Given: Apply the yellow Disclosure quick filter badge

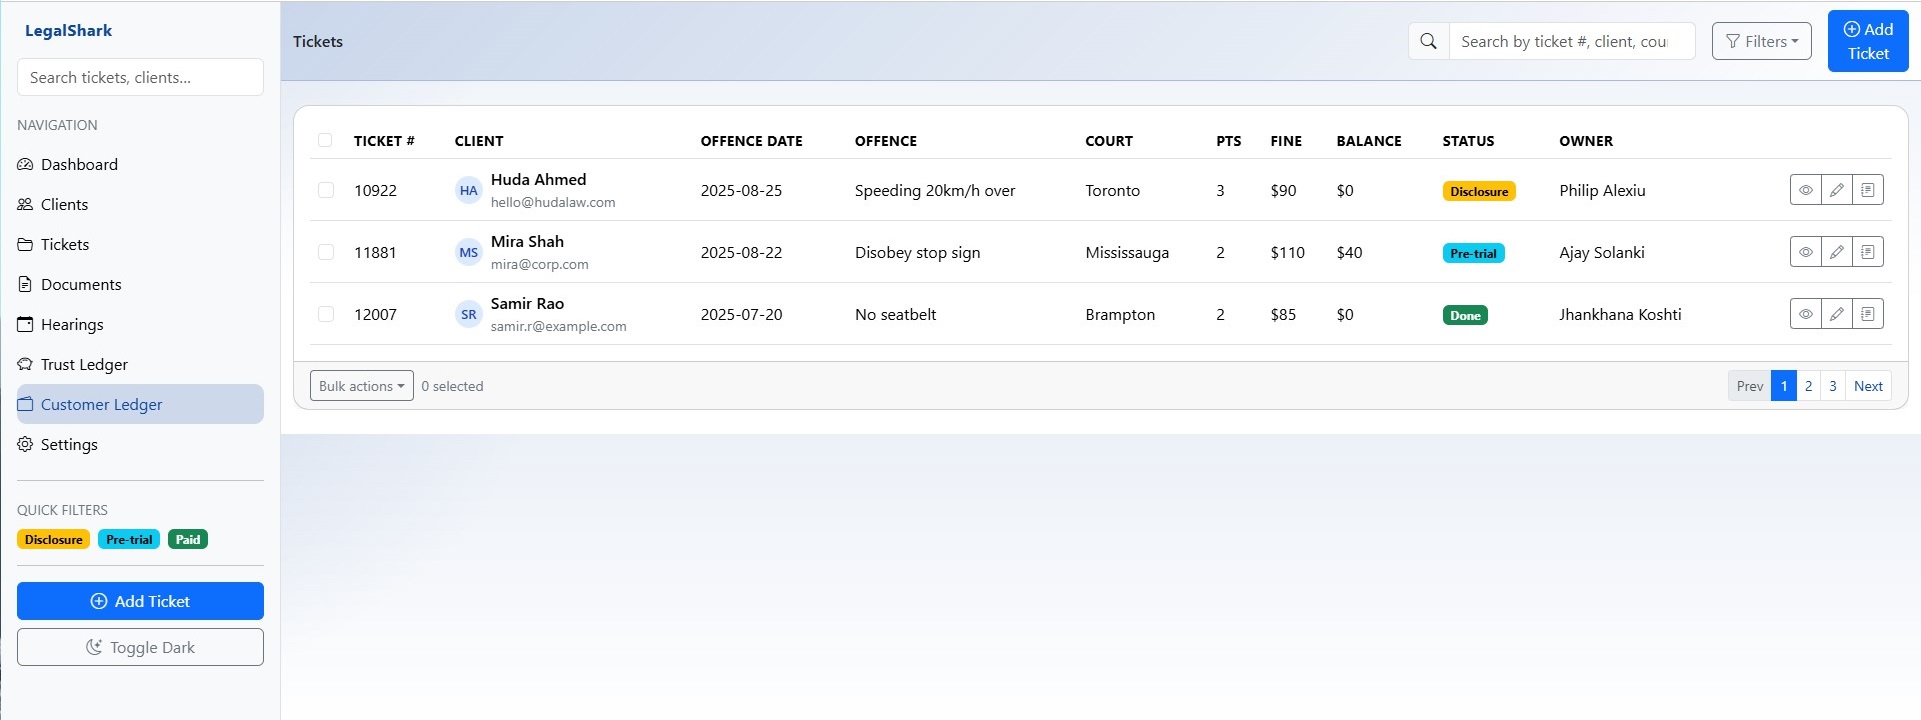Looking at the screenshot, I should pyautogui.click(x=53, y=539).
